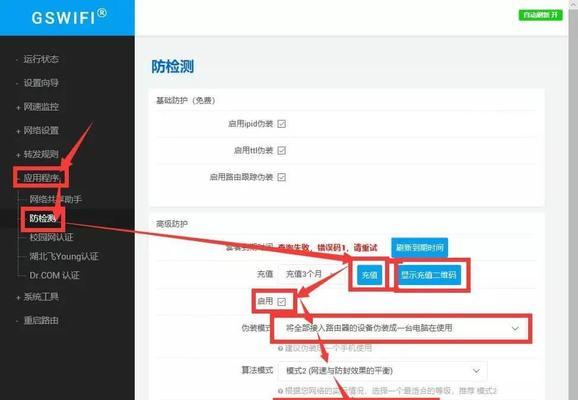Click the 防检测 page heading

[173, 67]
